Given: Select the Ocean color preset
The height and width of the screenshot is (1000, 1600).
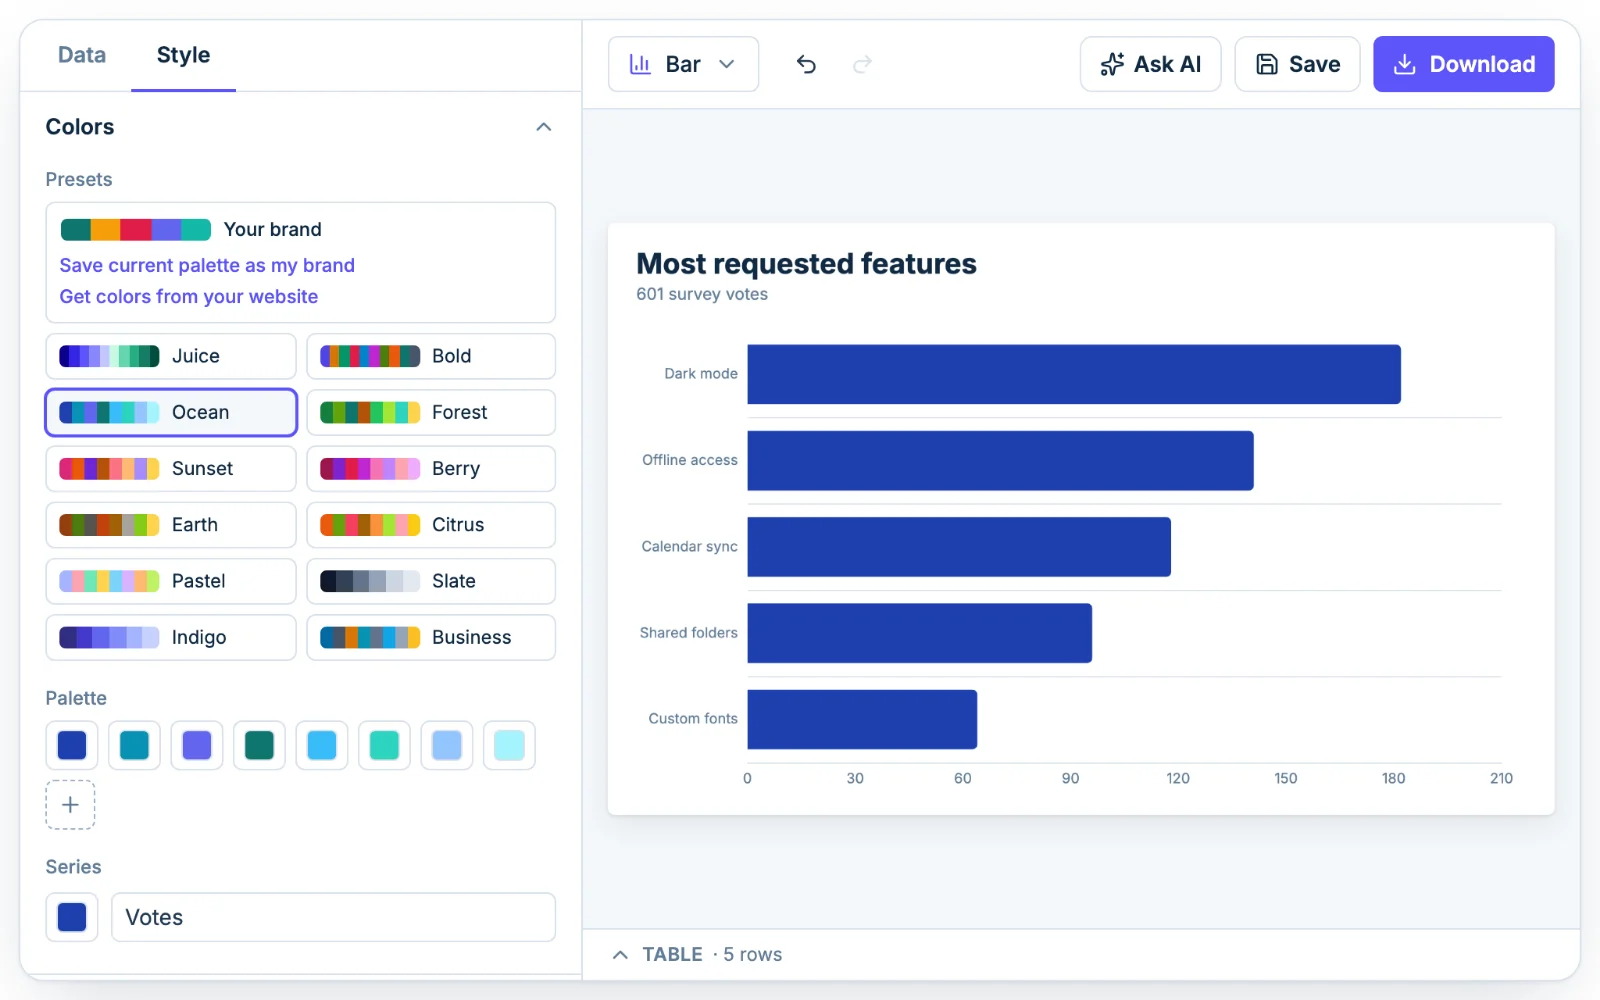Looking at the screenshot, I should point(171,412).
